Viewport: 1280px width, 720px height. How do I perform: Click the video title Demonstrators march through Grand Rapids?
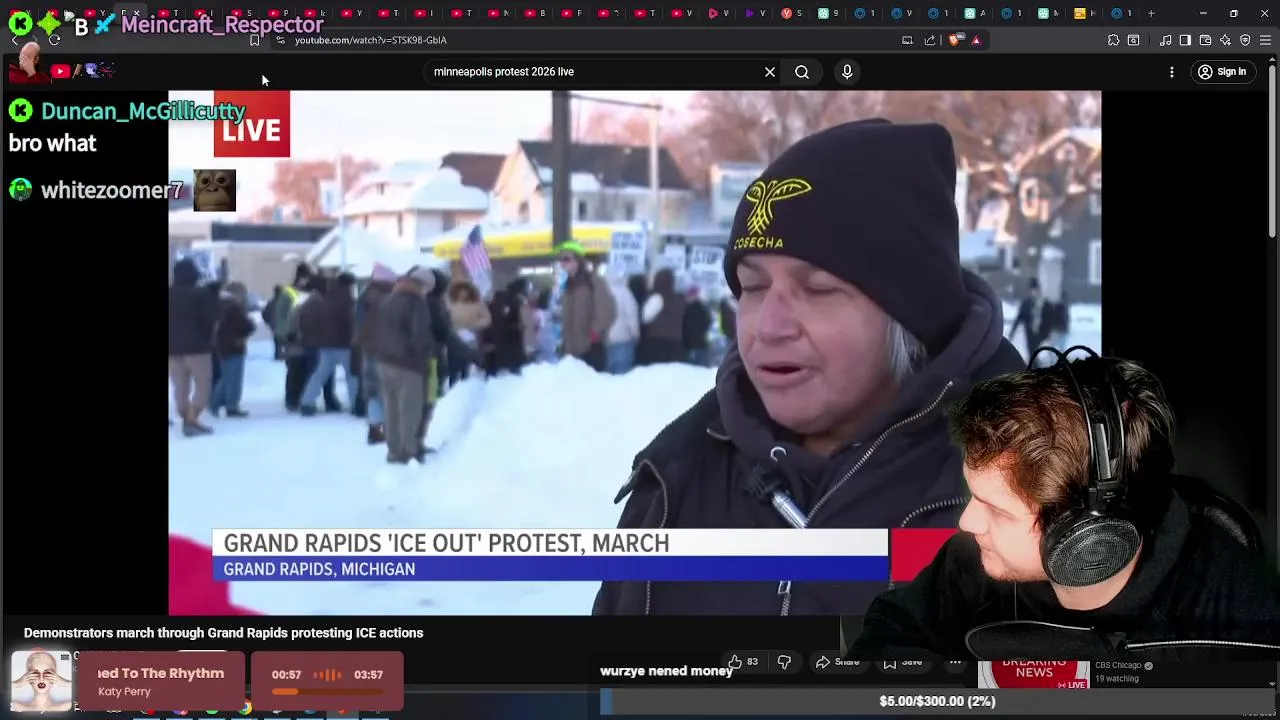224,633
